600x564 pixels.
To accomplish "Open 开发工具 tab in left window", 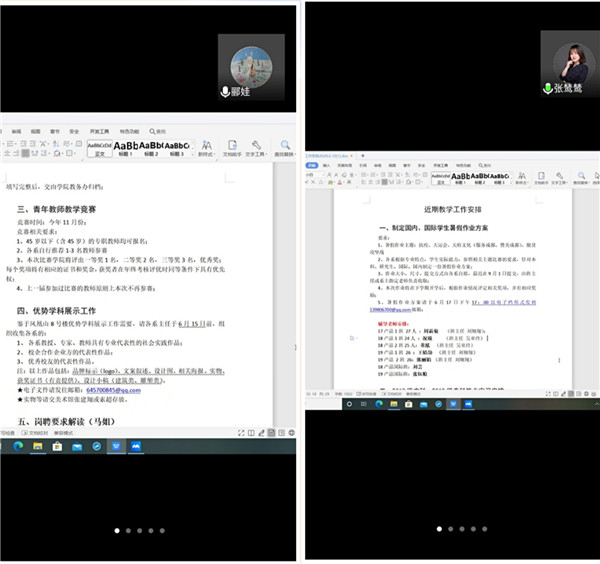I will pyautogui.click(x=99, y=131).
